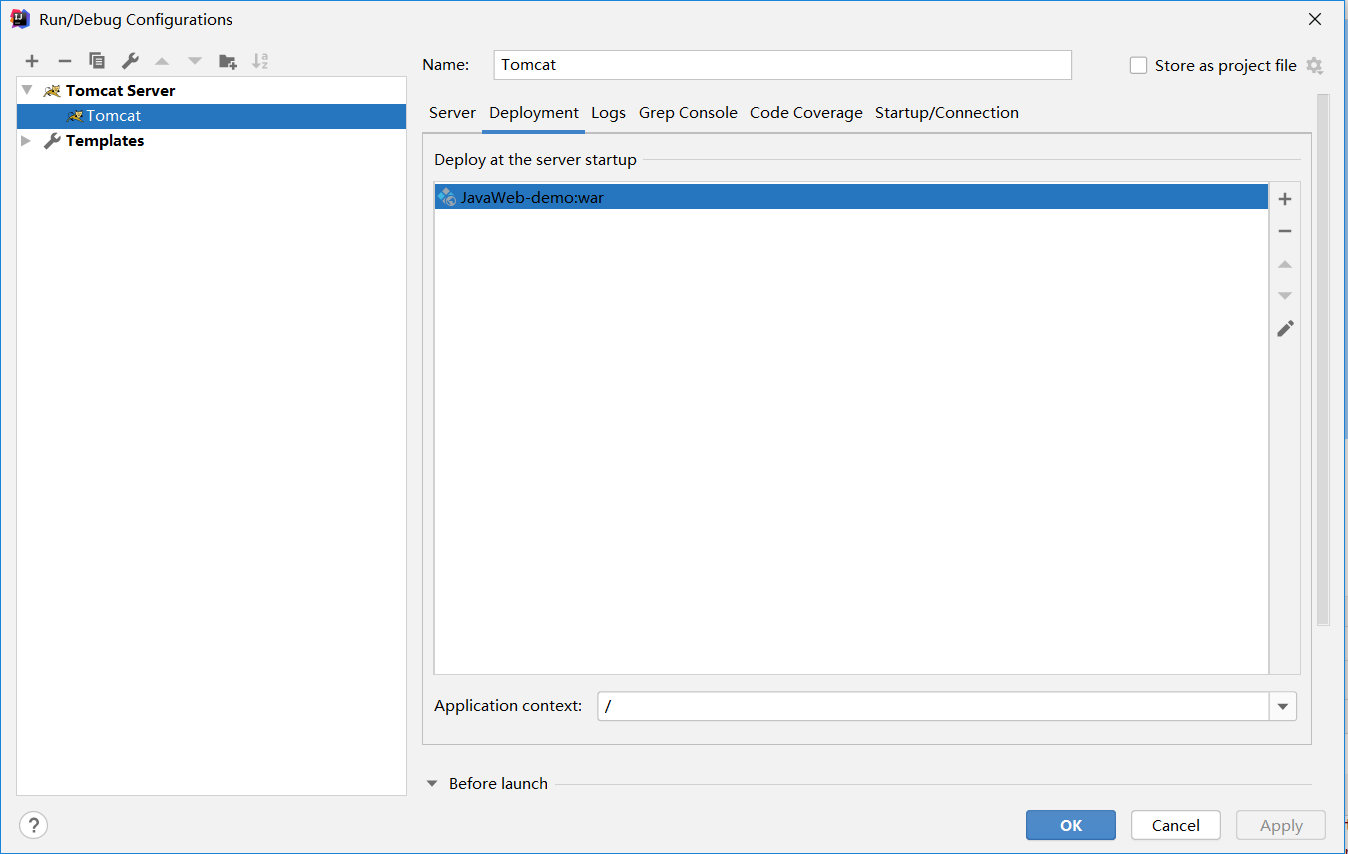Click the Apply button
Viewport: 1348px width, 854px height.
[x=1281, y=825]
